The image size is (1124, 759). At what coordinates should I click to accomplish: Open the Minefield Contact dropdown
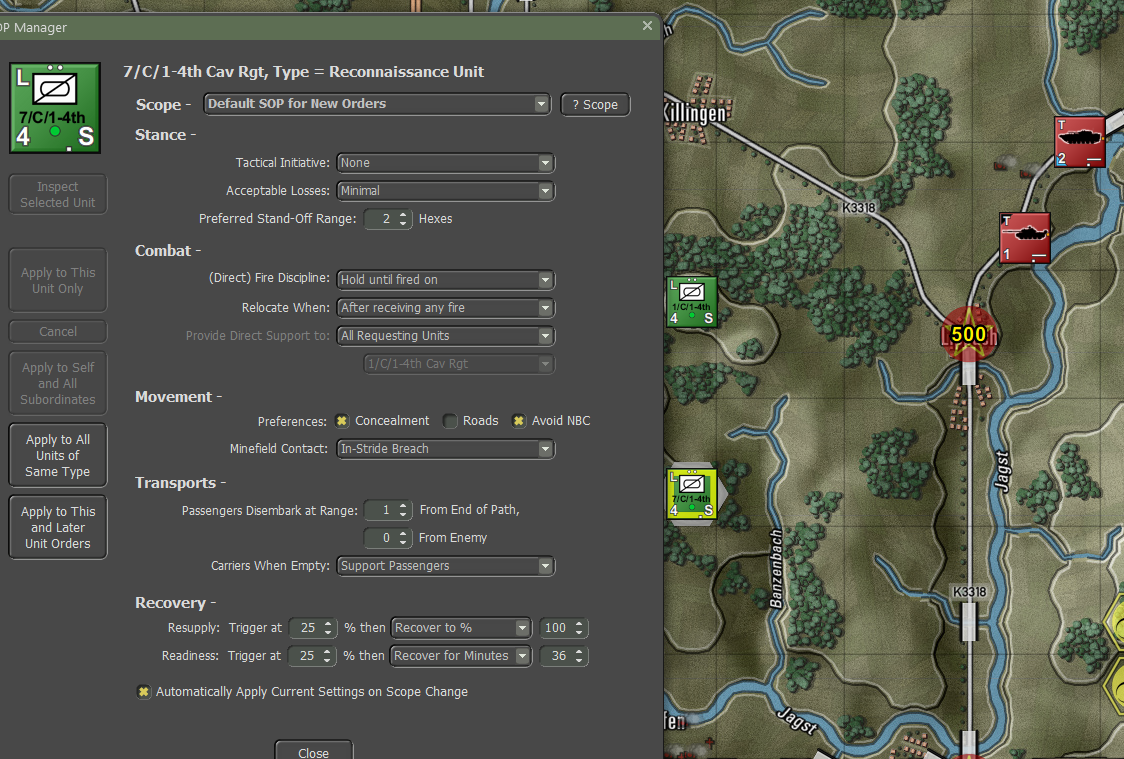pos(446,449)
